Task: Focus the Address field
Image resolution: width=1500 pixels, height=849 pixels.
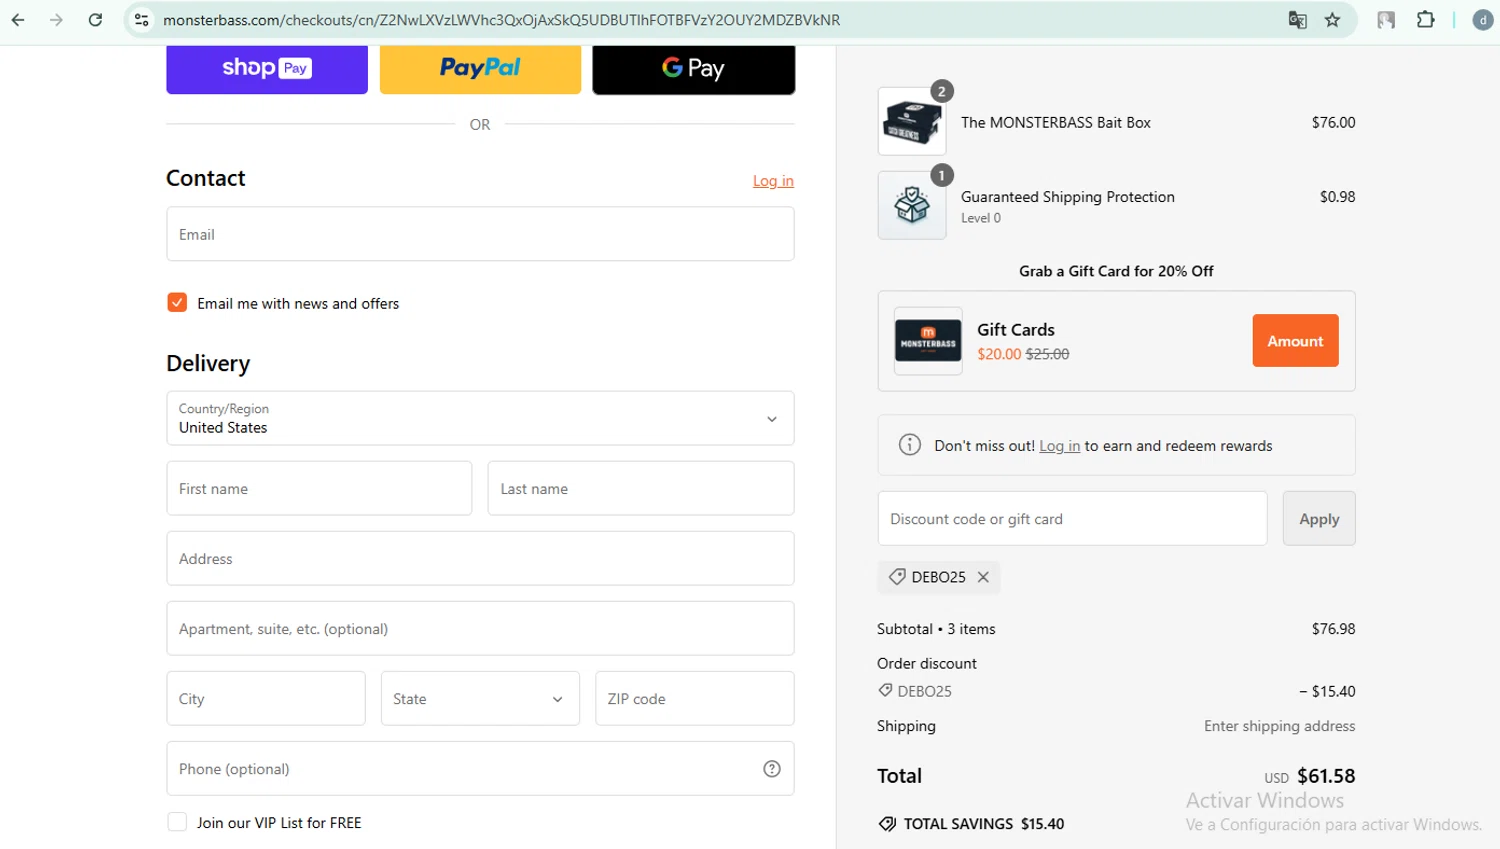Action: click(x=480, y=558)
